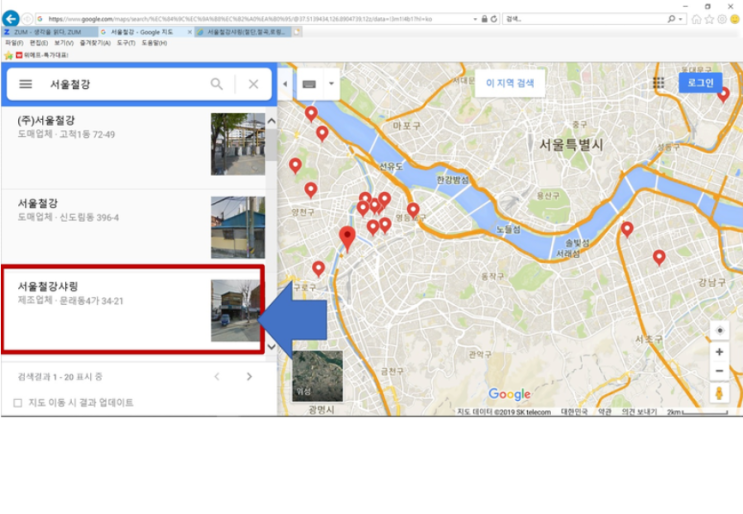This screenshot has width=743, height=514.
Task: Click the 서울철강 Maps search field
Action: 126,84
